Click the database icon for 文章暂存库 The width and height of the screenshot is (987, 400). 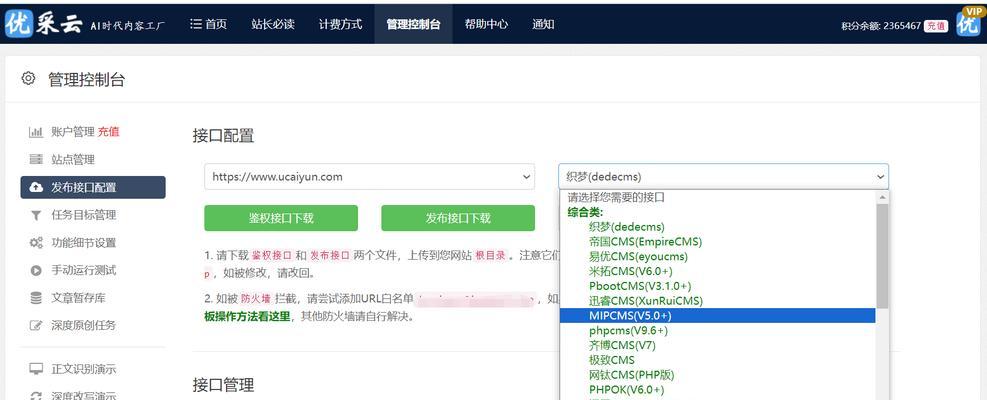click(x=36, y=298)
